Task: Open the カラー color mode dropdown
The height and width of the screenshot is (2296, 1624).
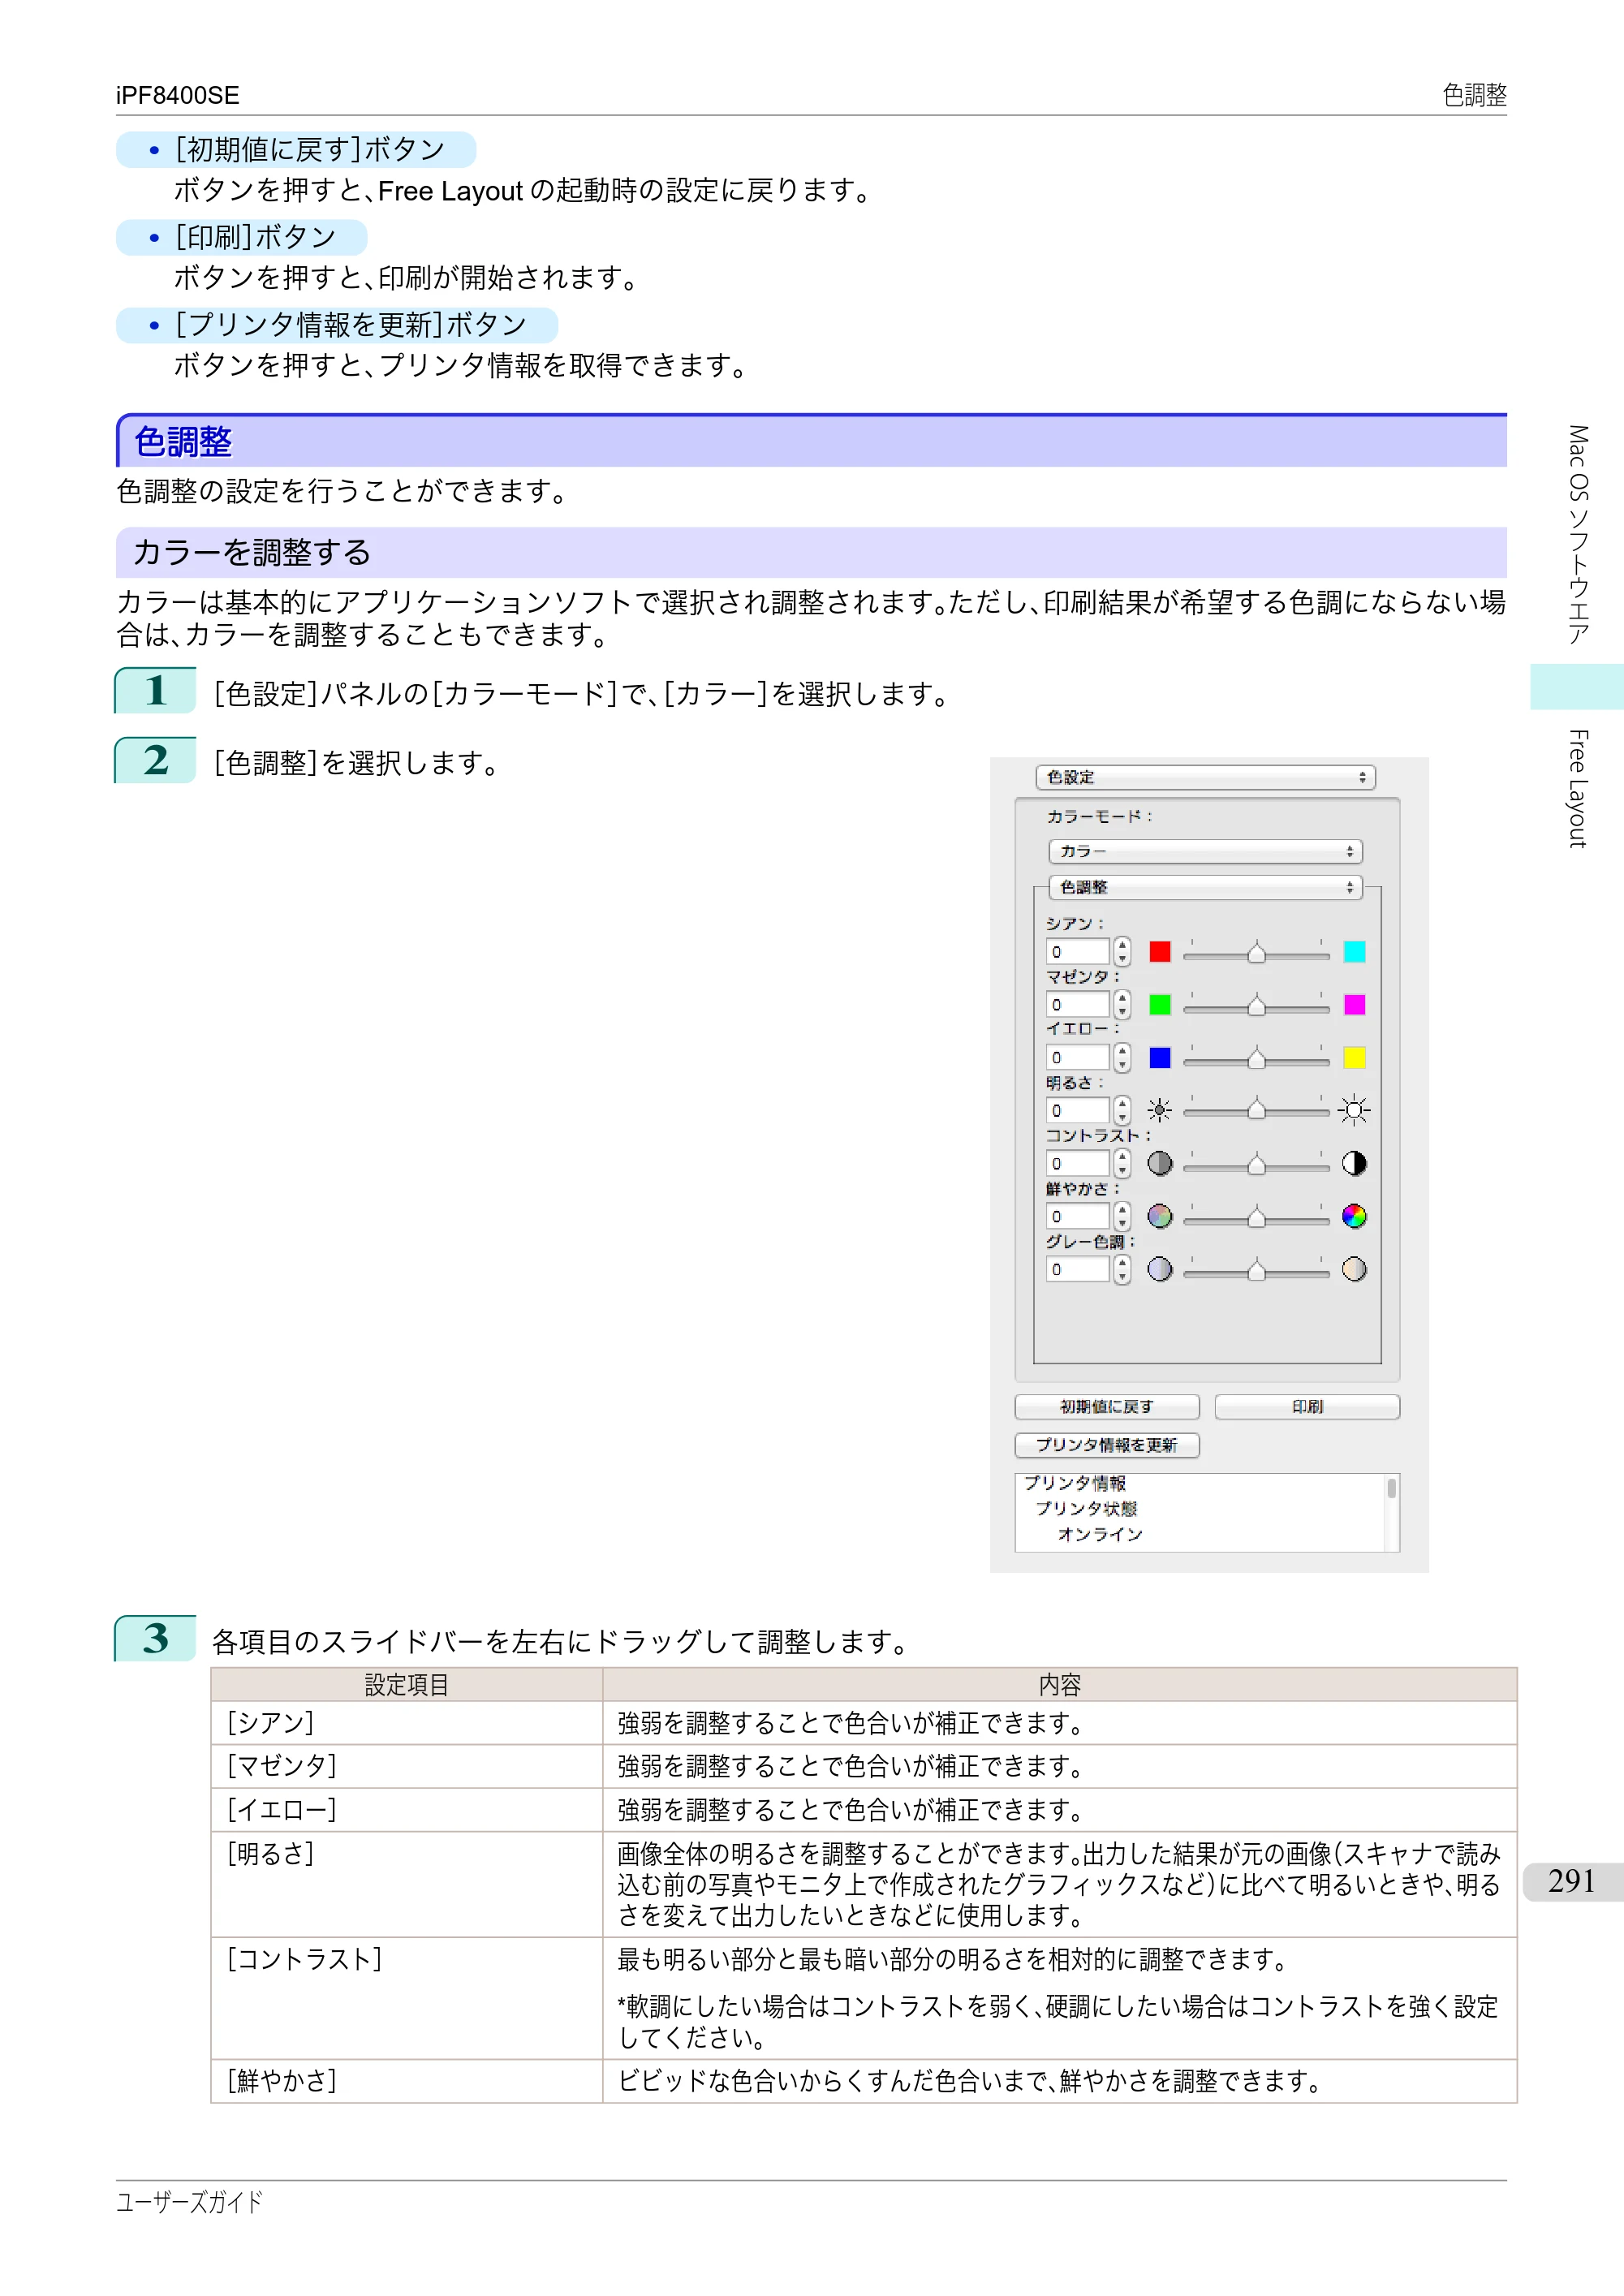Action: pos(1205,851)
